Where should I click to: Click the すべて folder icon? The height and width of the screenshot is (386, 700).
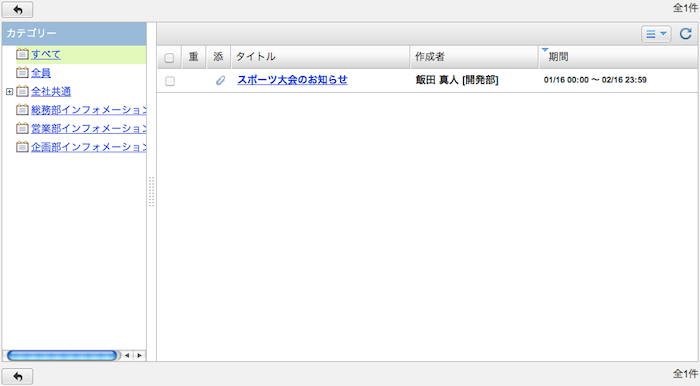tap(22, 54)
